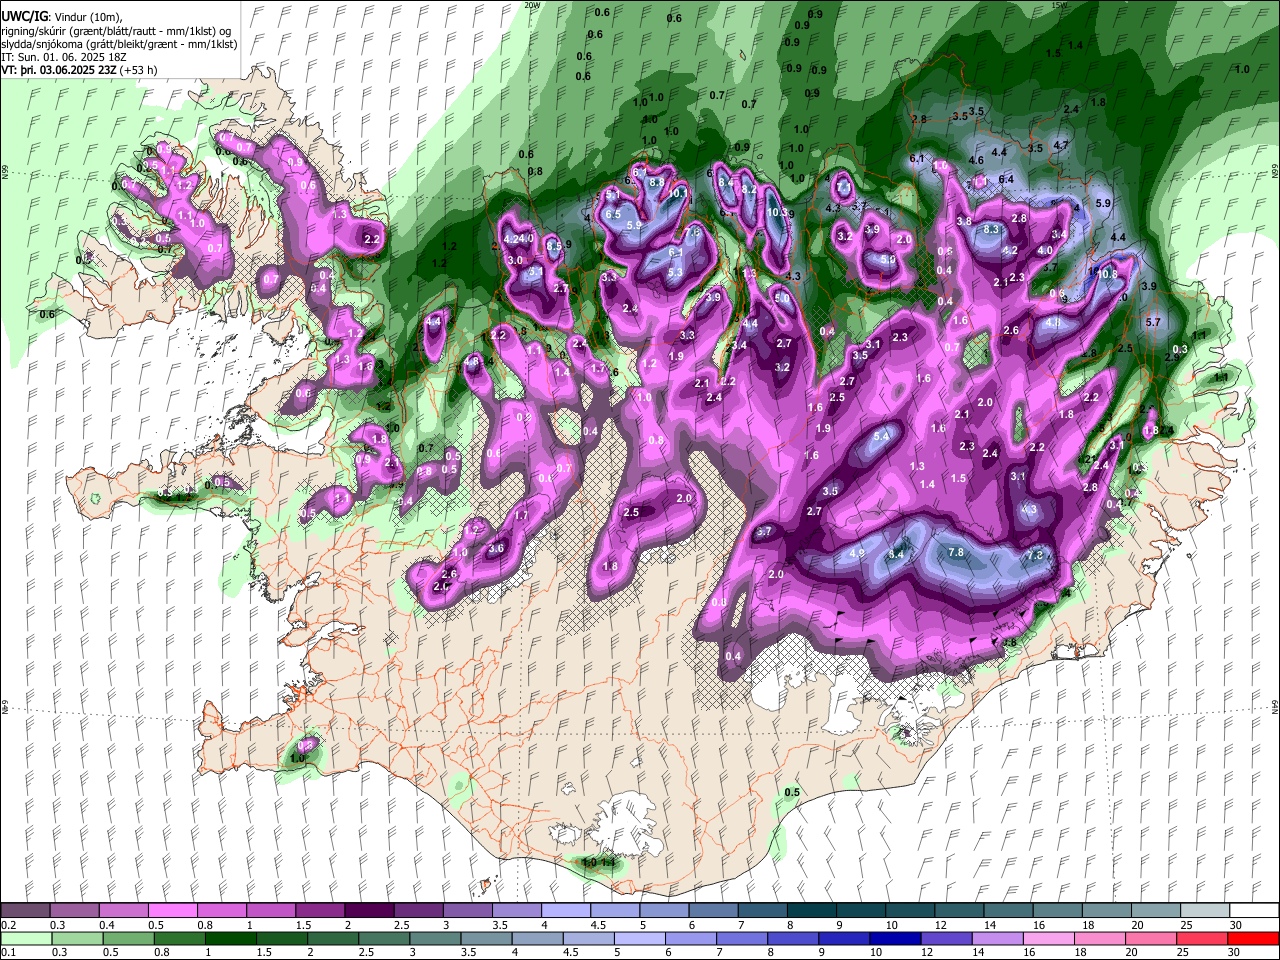Click the '3.6' snowfall value on the map

[x=496, y=548]
